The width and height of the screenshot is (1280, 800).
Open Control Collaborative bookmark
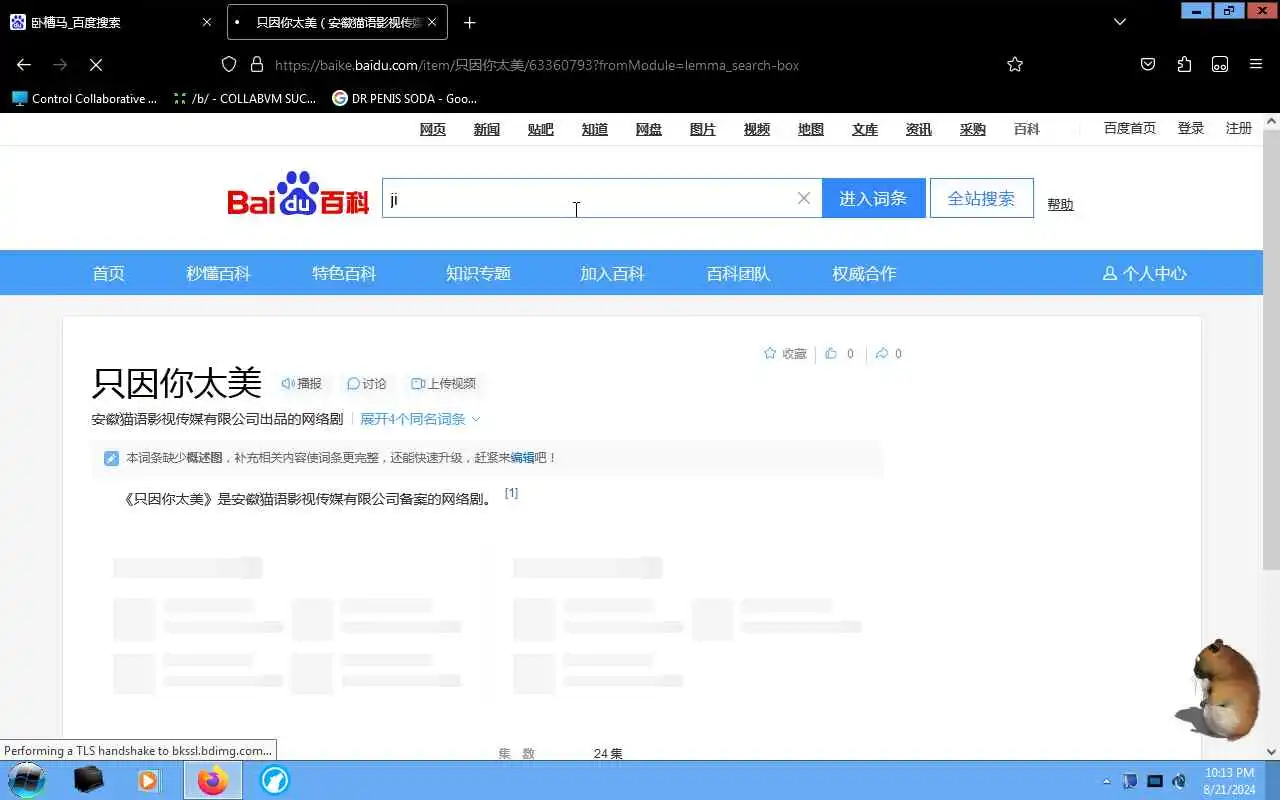click(x=85, y=98)
